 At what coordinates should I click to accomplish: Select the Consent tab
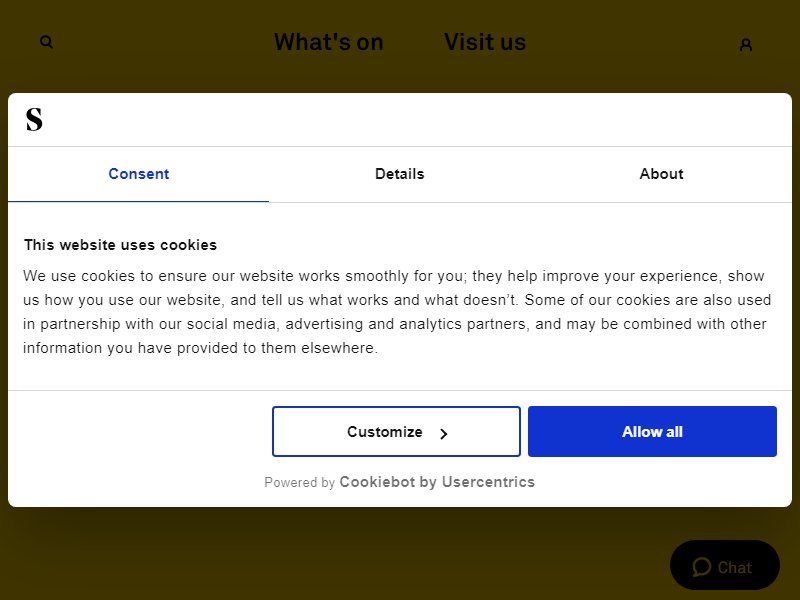(x=138, y=174)
